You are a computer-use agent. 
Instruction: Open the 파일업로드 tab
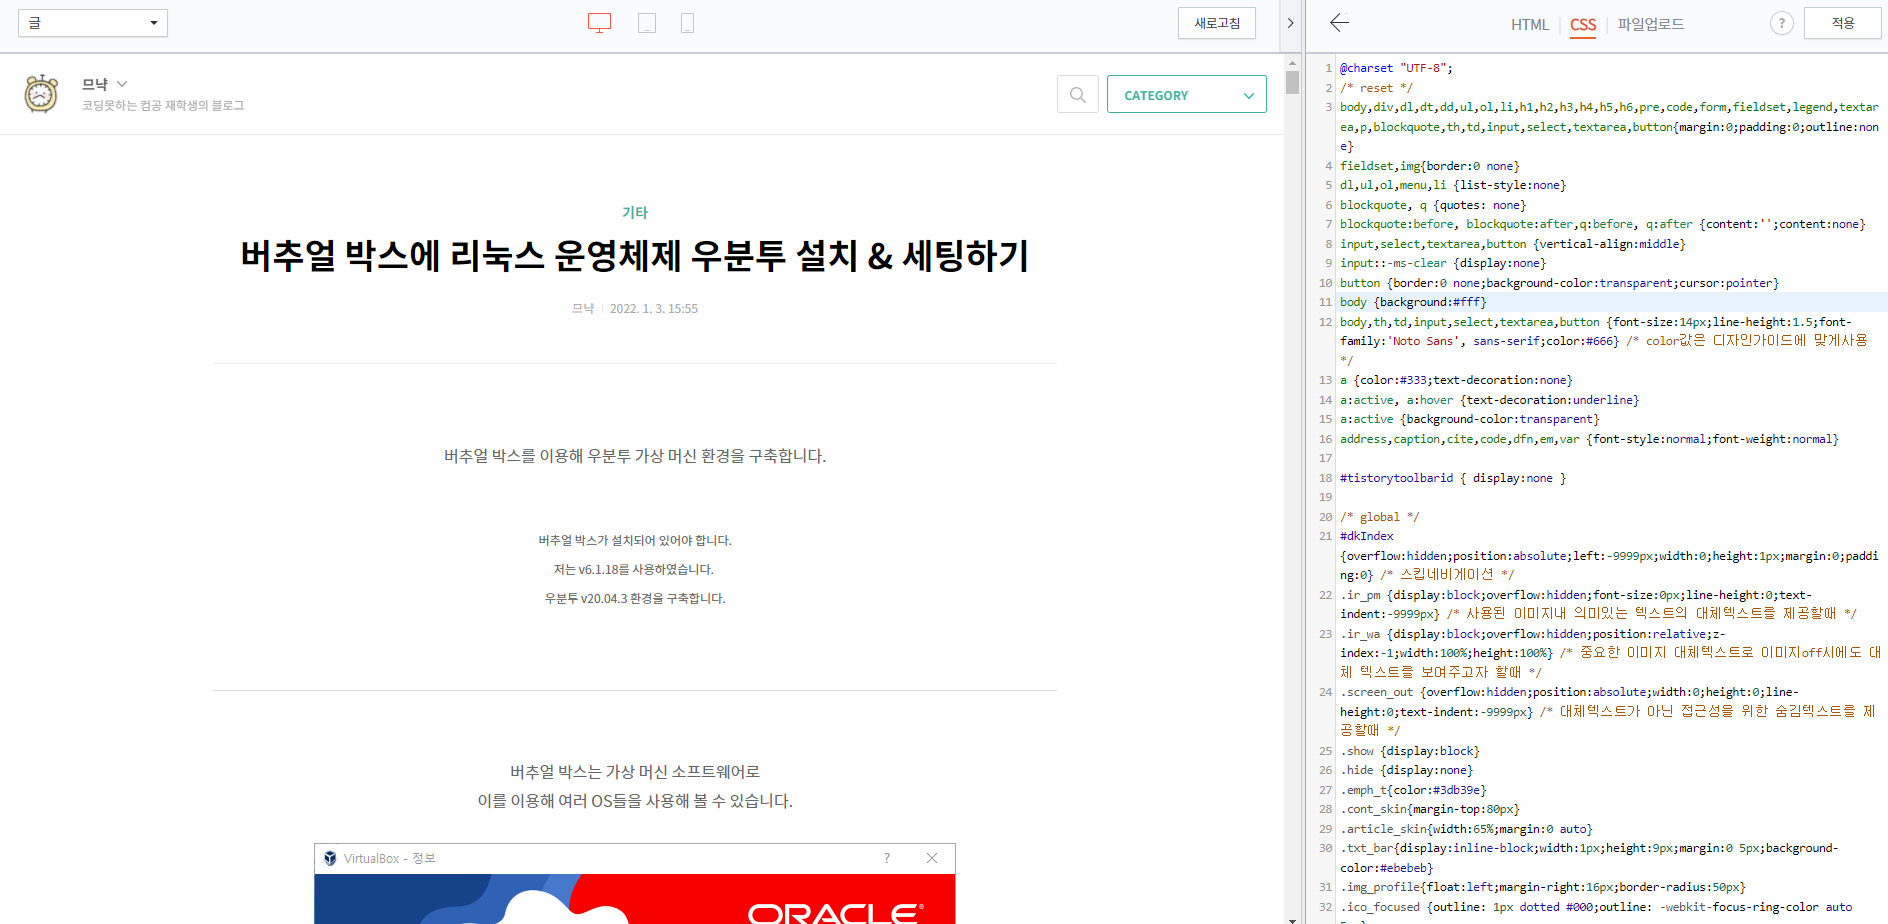point(1651,24)
